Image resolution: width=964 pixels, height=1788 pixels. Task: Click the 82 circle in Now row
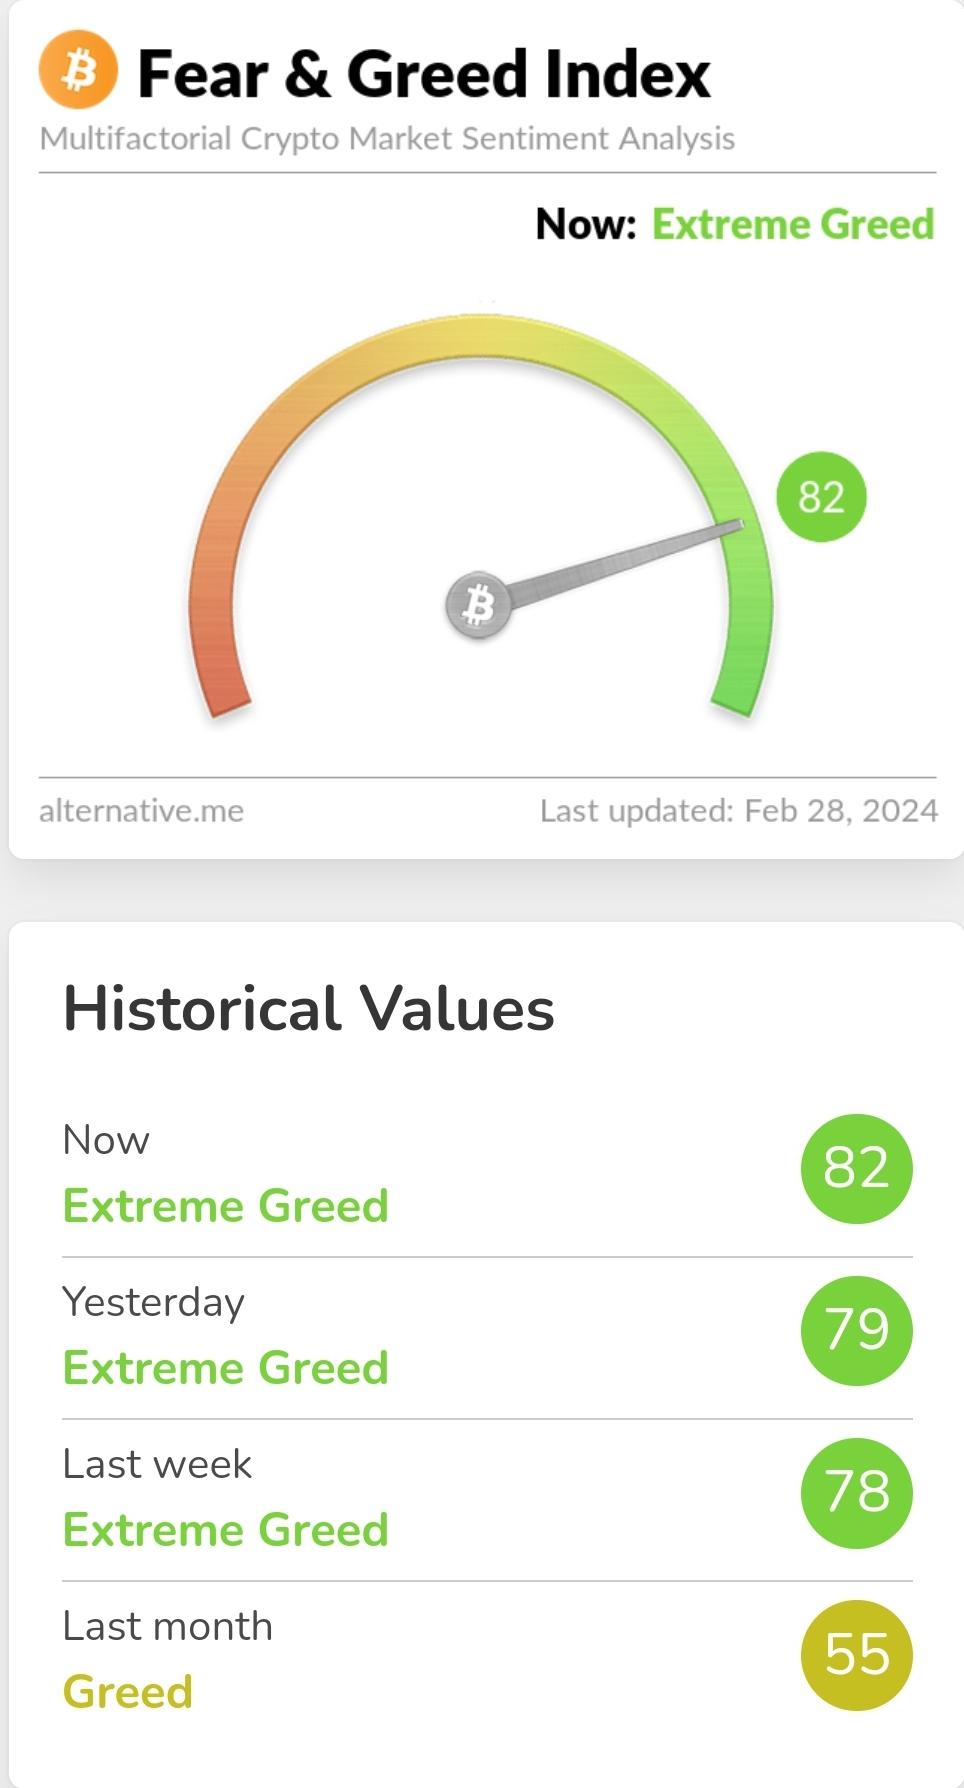point(857,1168)
